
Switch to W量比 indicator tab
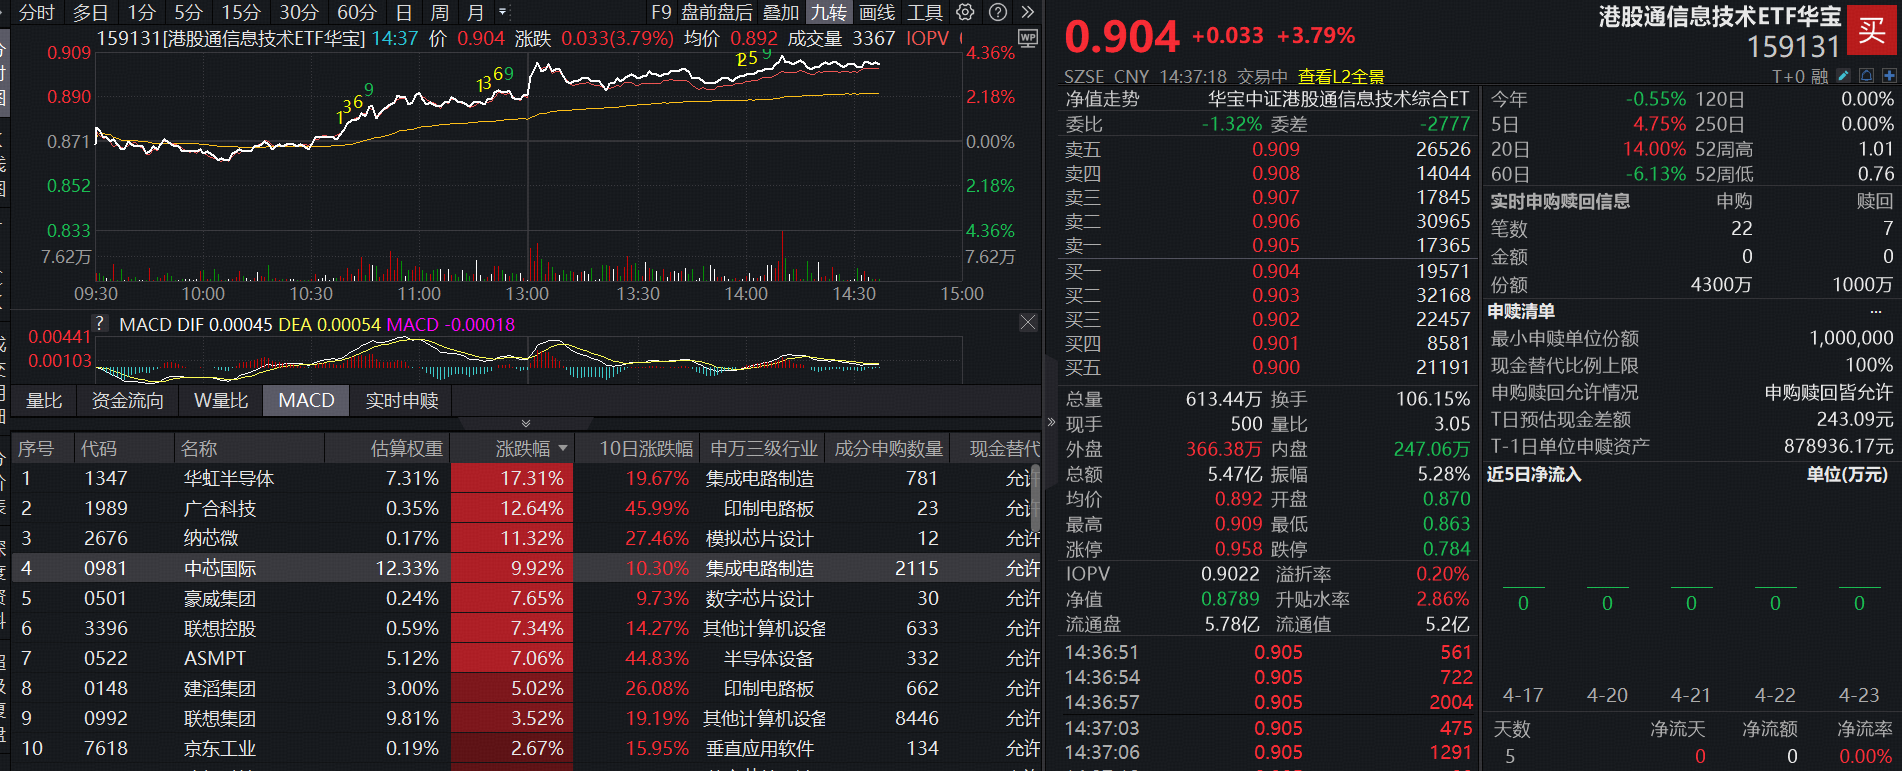[x=221, y=400]
